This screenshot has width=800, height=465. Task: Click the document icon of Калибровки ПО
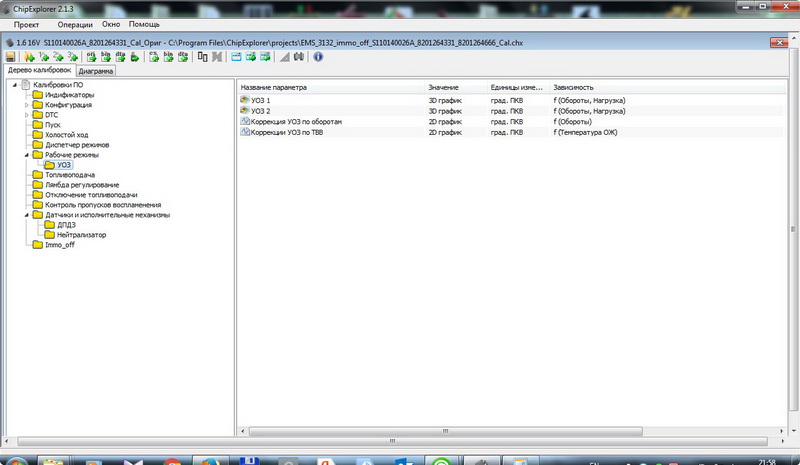25,85
